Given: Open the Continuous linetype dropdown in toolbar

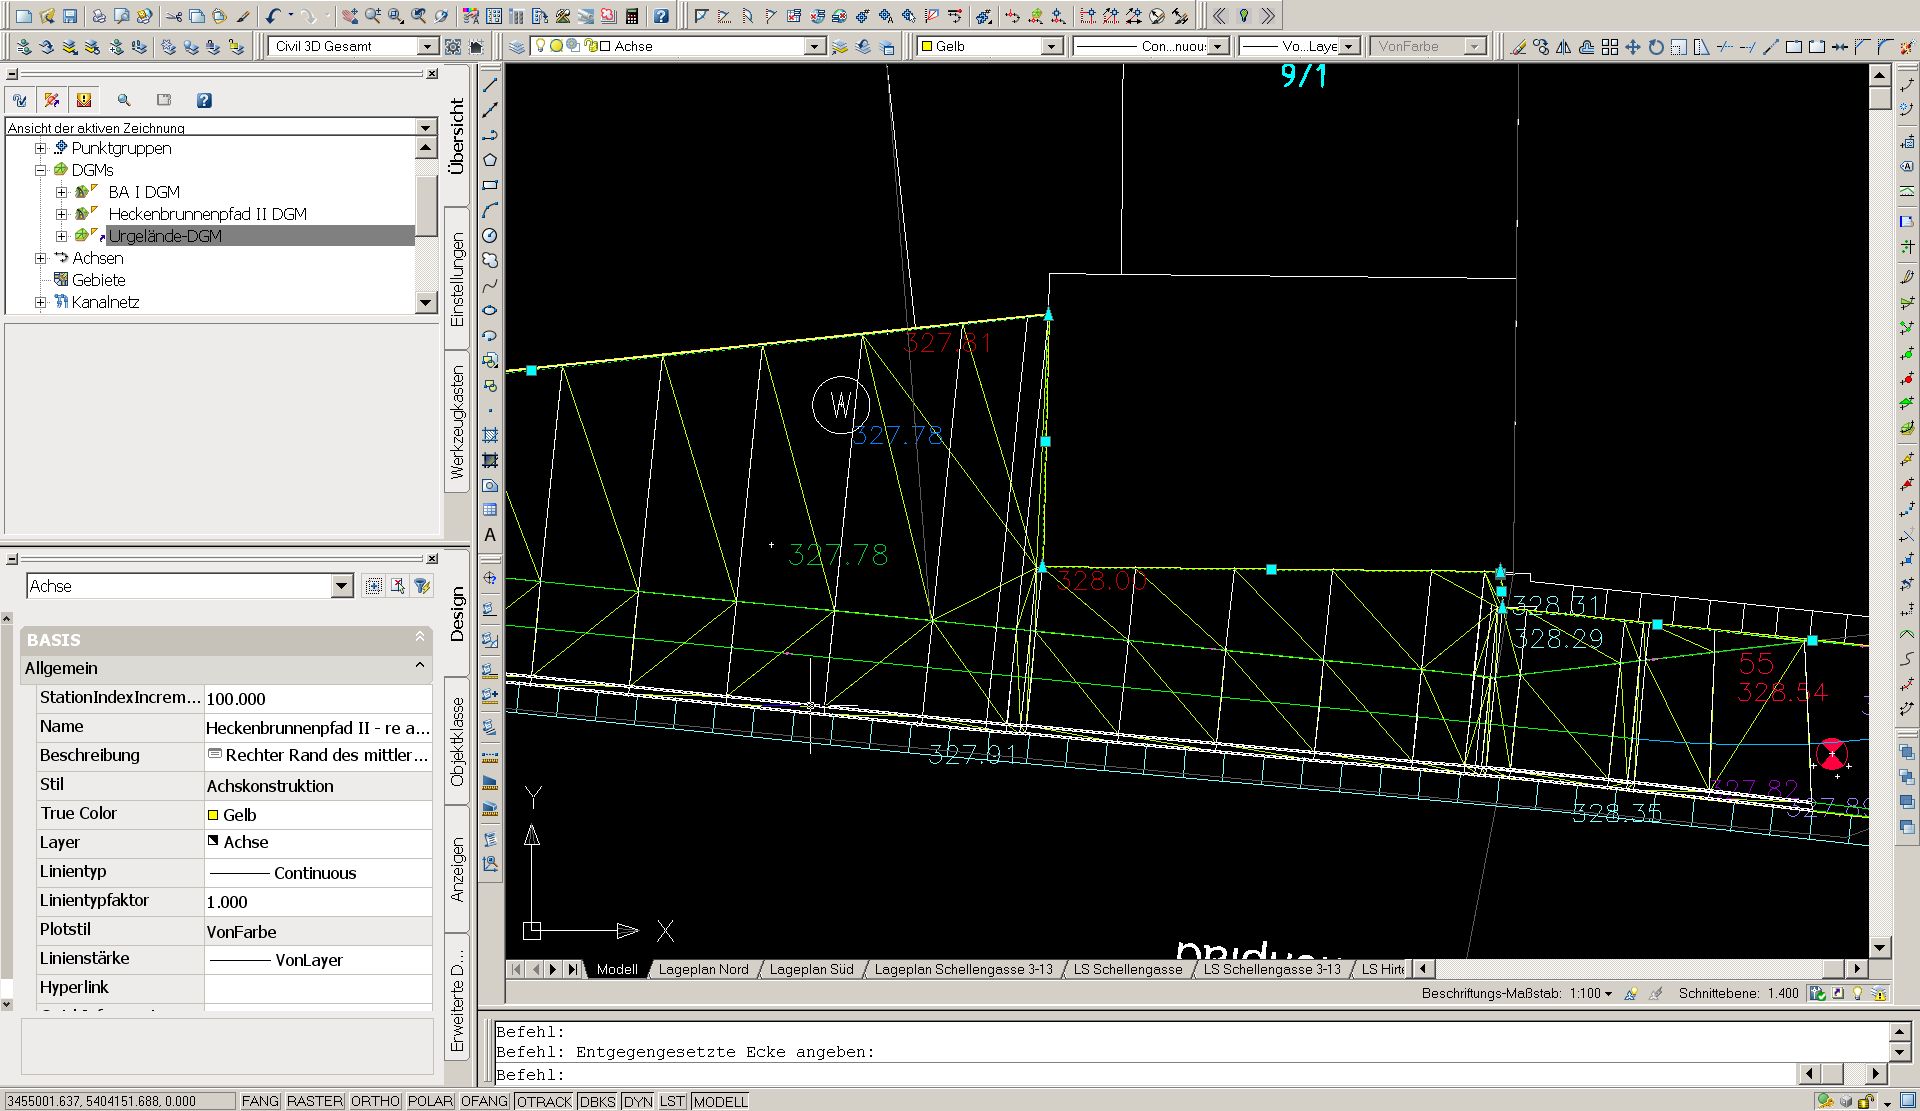Looking at the screenshot, I should [1217, 46].
